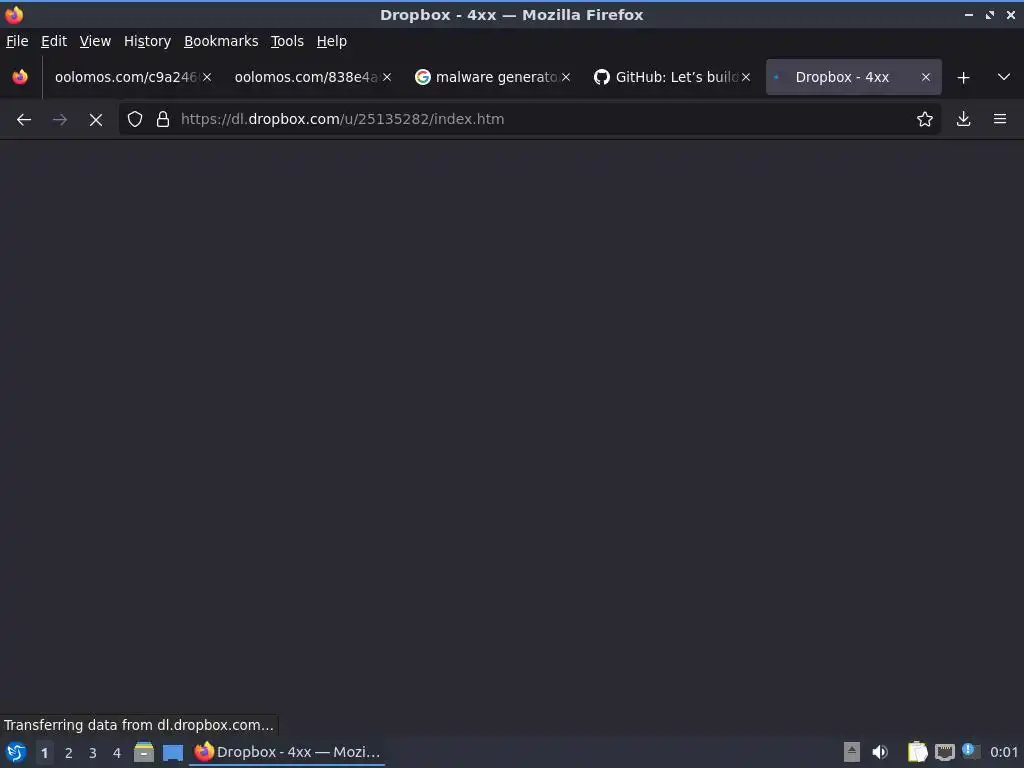Open the Edit menu

54,41
